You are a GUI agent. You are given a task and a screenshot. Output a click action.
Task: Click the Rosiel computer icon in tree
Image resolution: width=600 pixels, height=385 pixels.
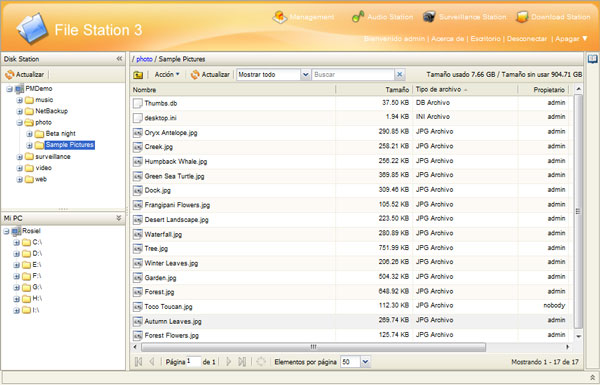pyautogui.click(x=16, y=231)
